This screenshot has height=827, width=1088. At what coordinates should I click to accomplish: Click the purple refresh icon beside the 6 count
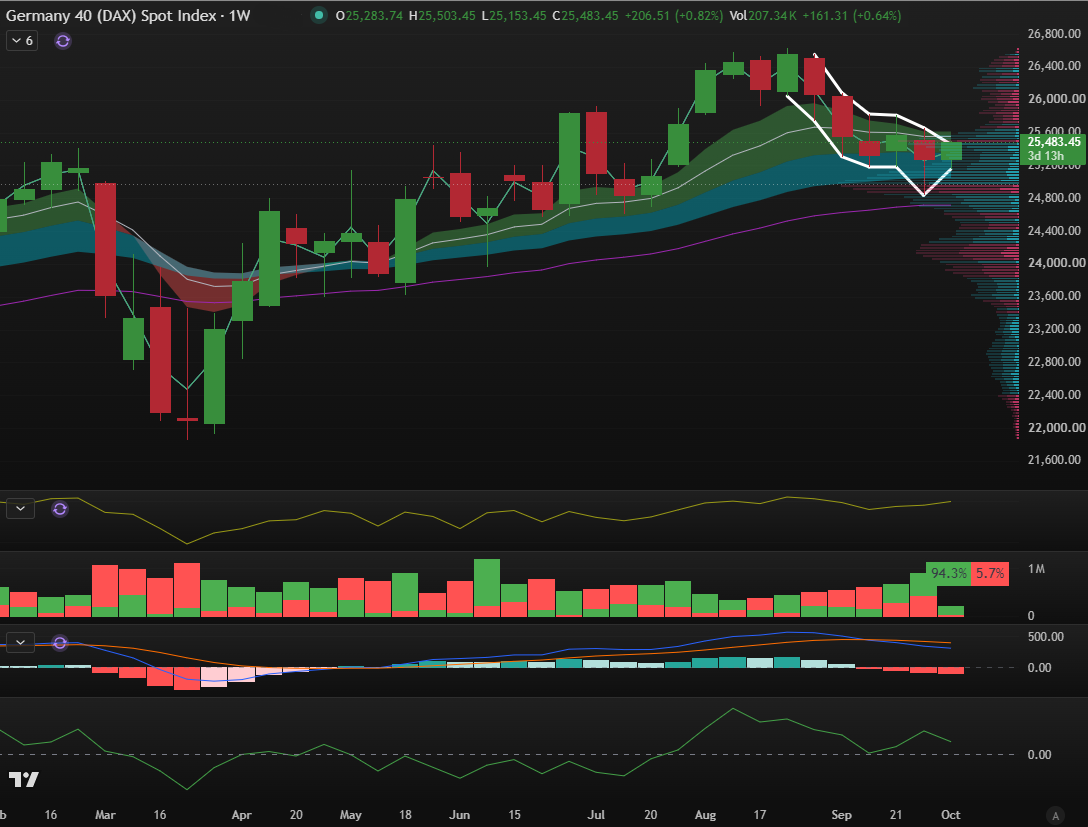tap(62, 41)
